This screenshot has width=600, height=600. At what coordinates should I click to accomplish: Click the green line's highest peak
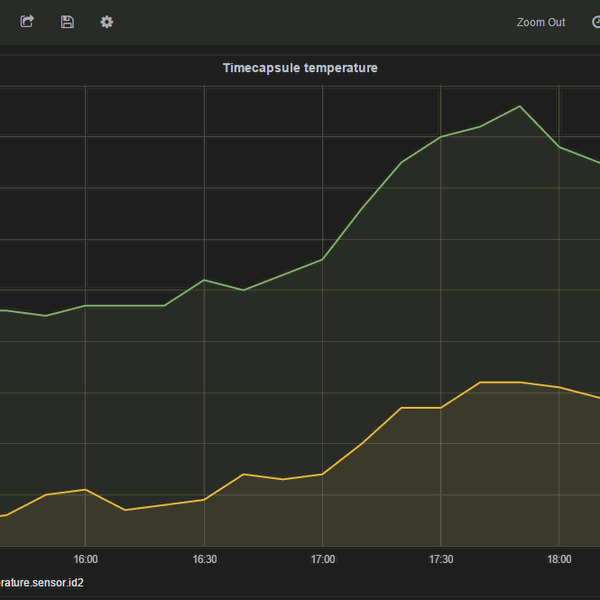coord(519,106)
